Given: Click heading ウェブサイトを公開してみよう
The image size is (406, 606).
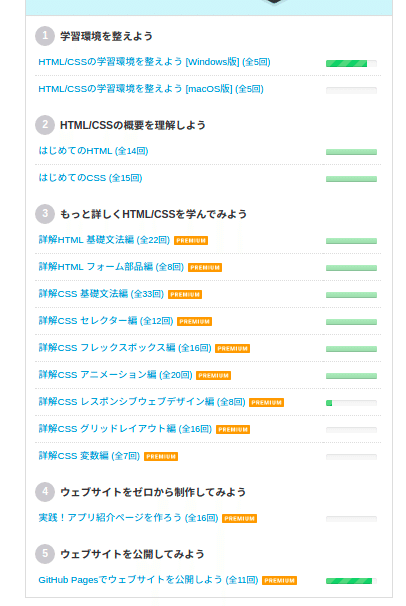Looking at the screenshot, I should point(132,554).
